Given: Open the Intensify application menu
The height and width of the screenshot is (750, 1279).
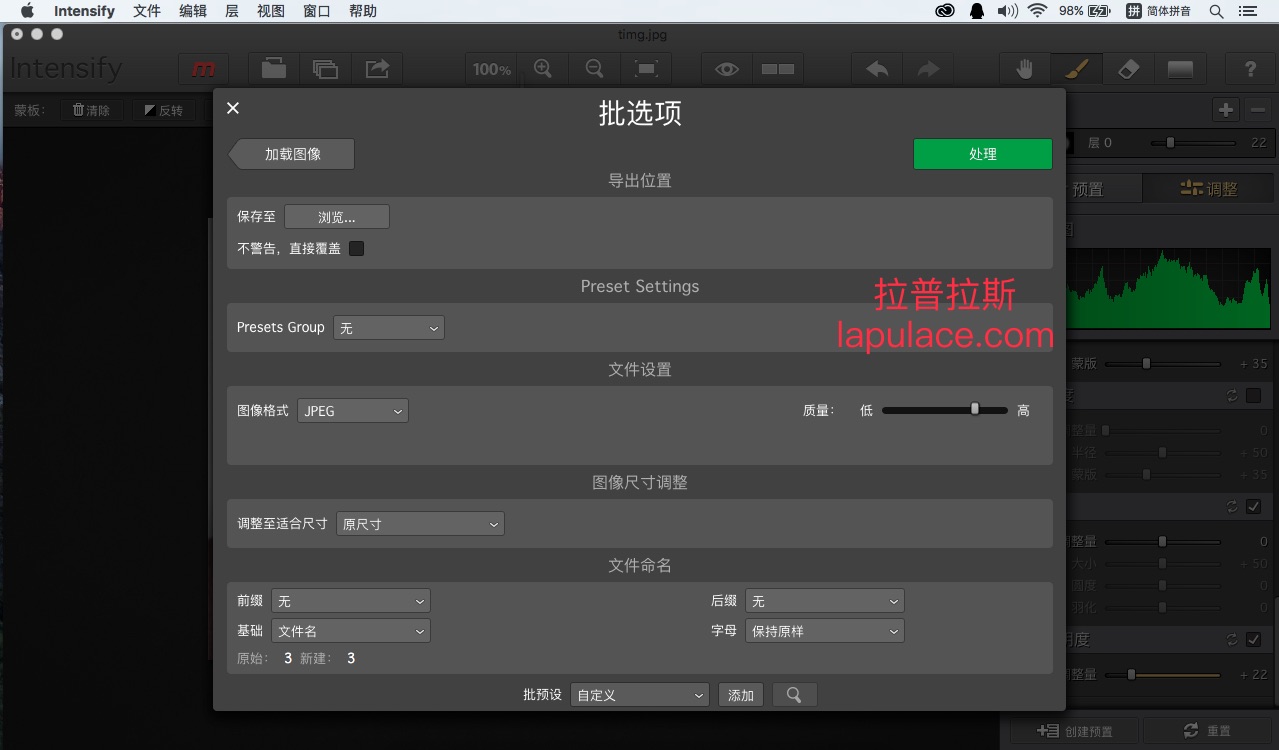Looking at the screenshot, I should click(x=84, y=11).
